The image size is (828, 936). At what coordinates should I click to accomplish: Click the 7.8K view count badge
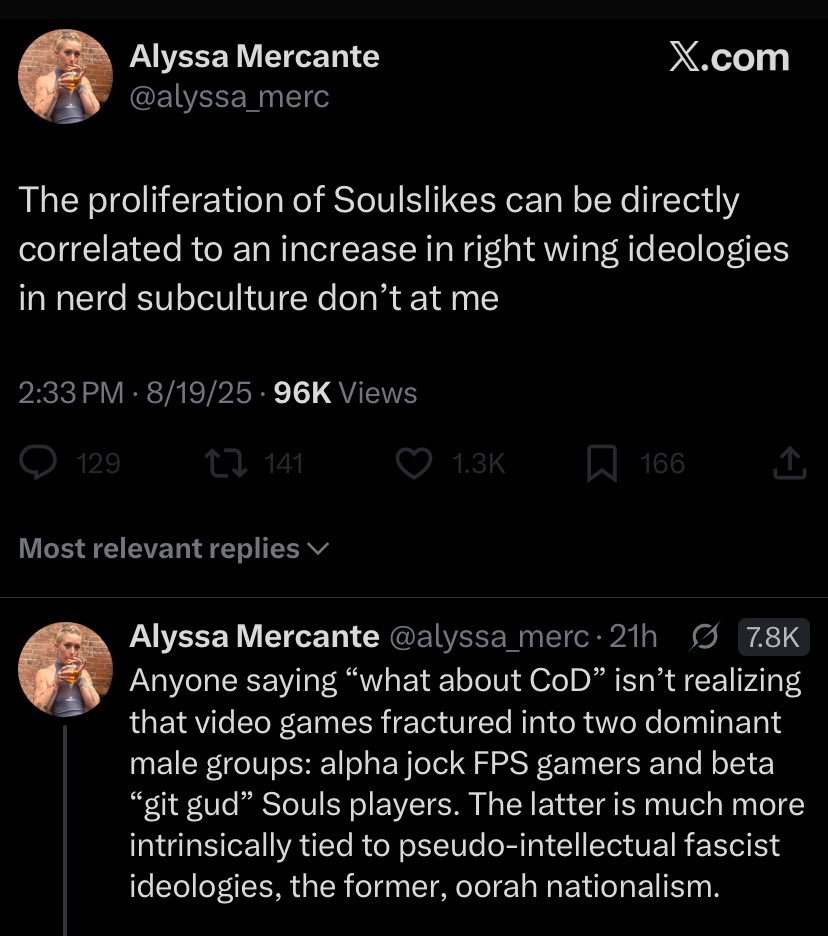[x=773, y=637]
